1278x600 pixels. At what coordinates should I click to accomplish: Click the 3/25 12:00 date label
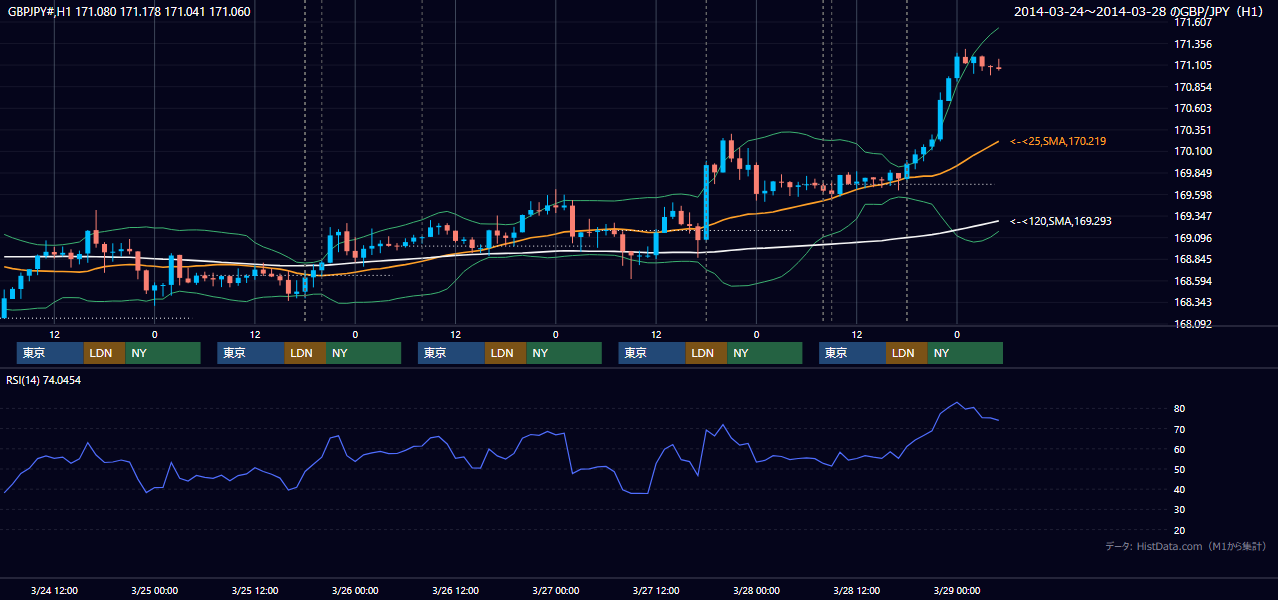[x=254, y=591]
